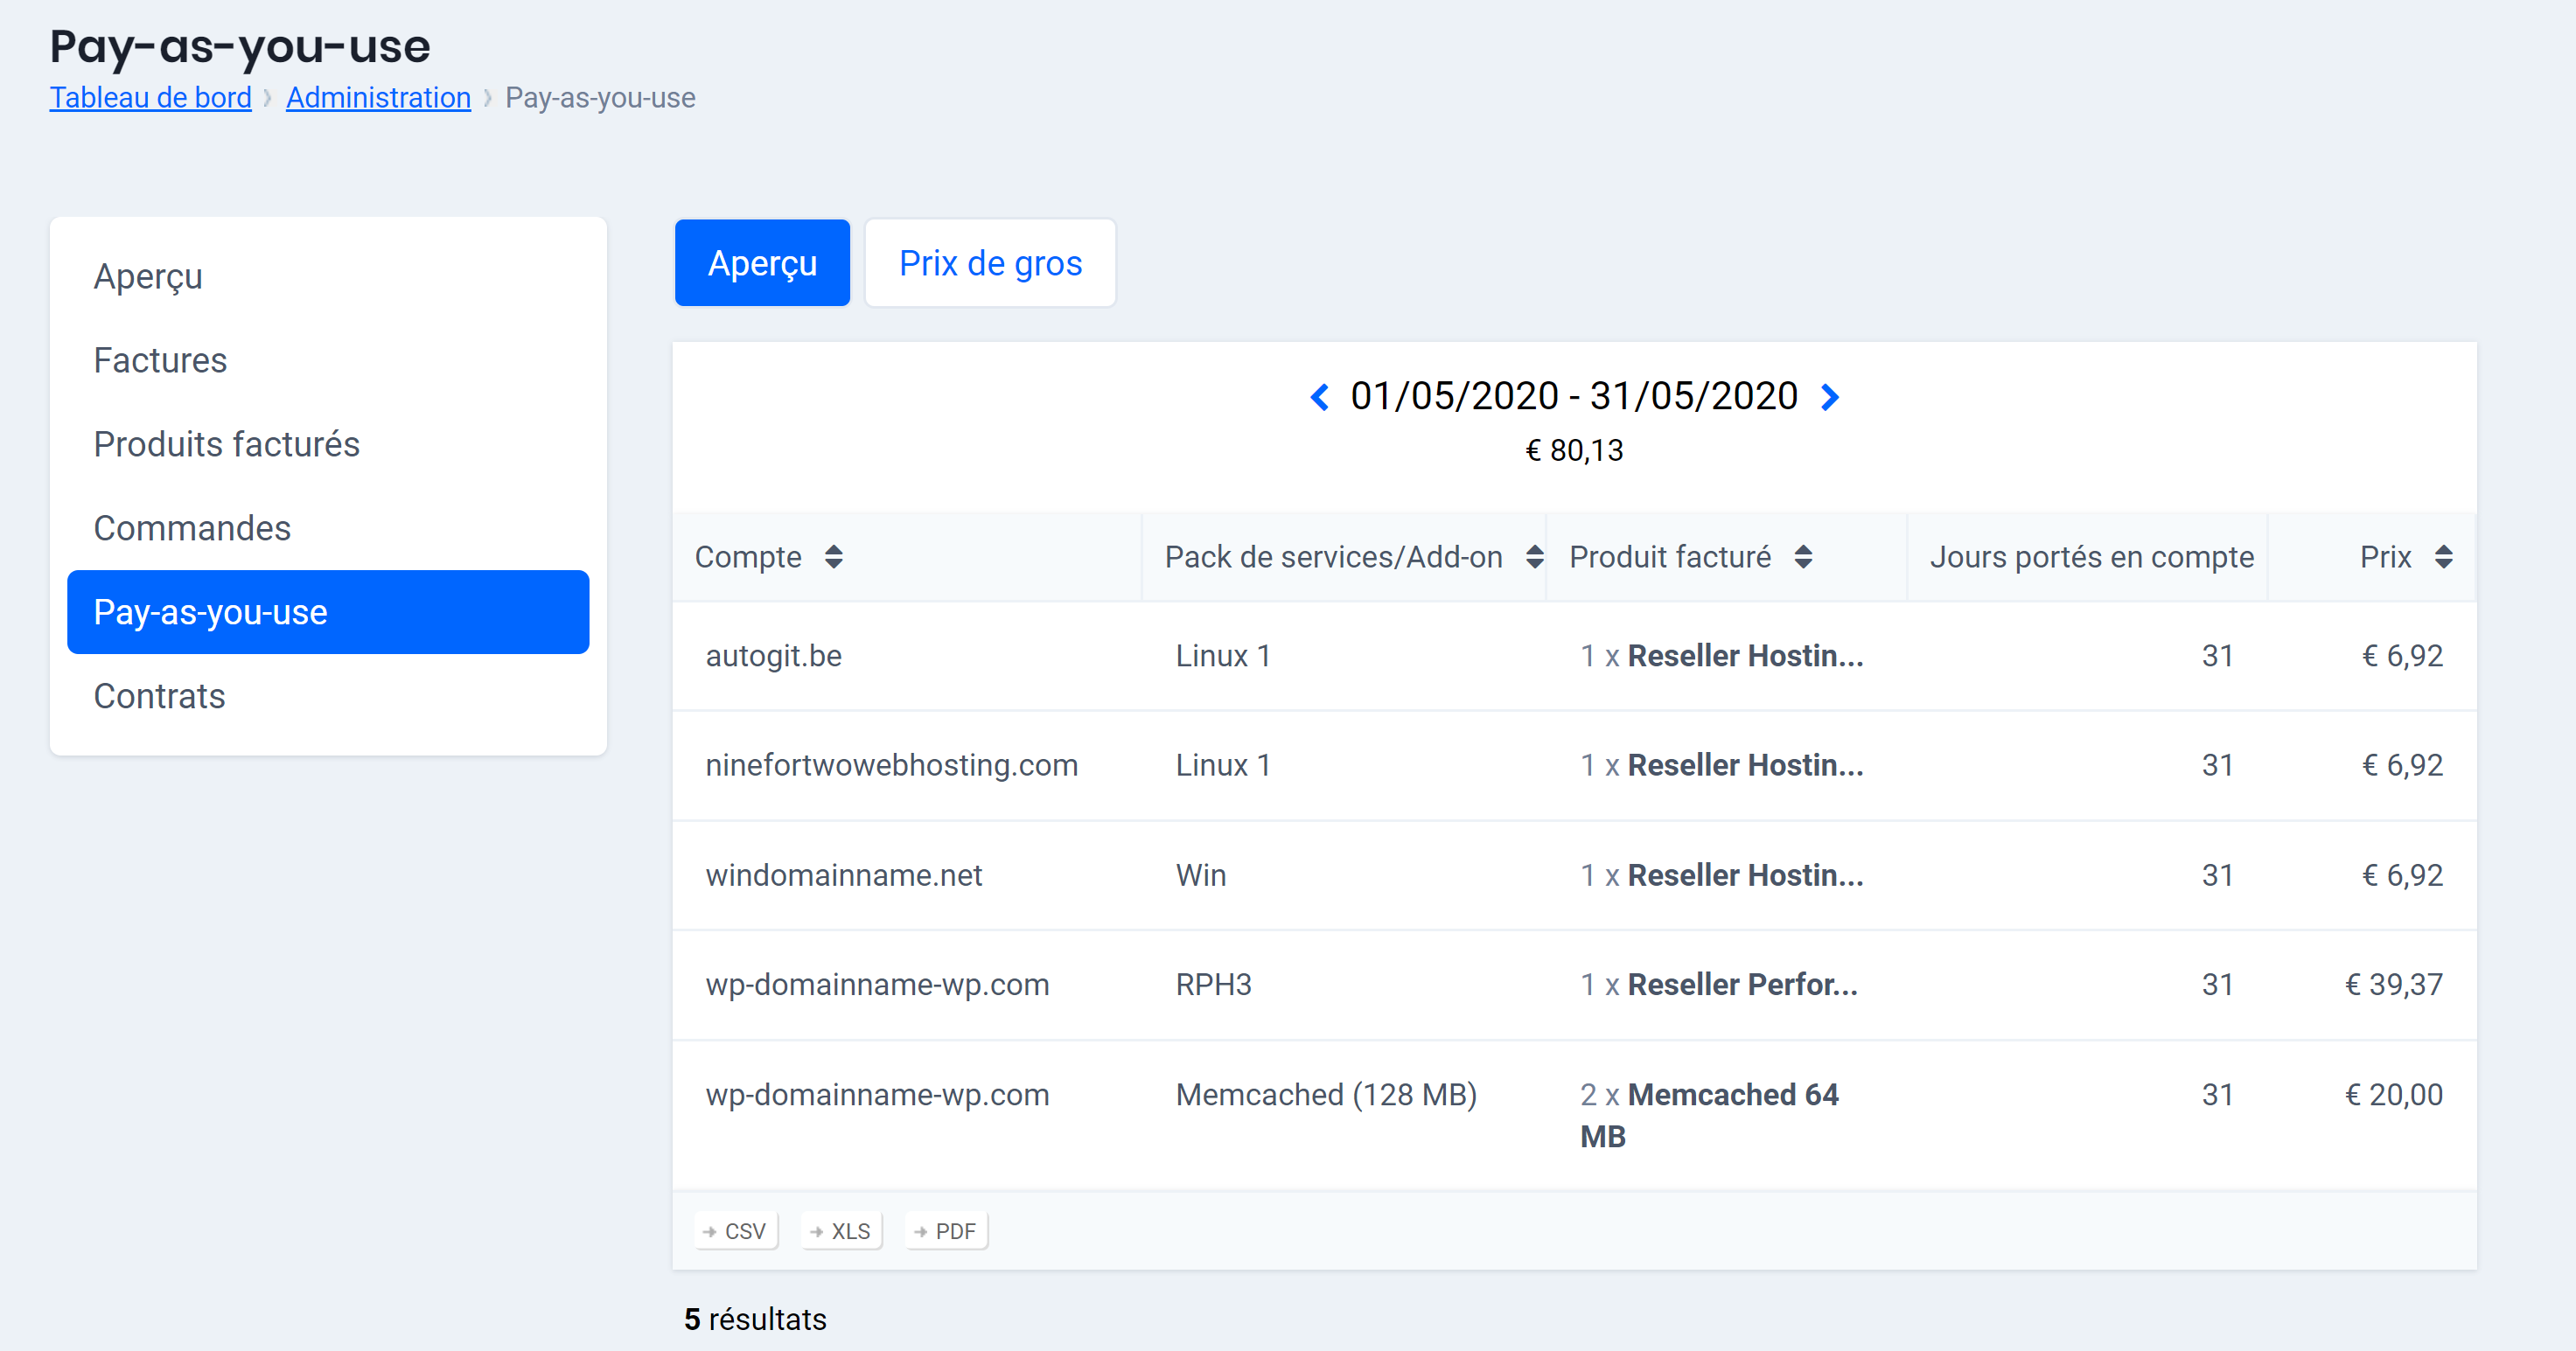The height and width of the screenshot is (1351, 2576).
Task: Switch to Prix de gros tab
Action: (990, 263)
